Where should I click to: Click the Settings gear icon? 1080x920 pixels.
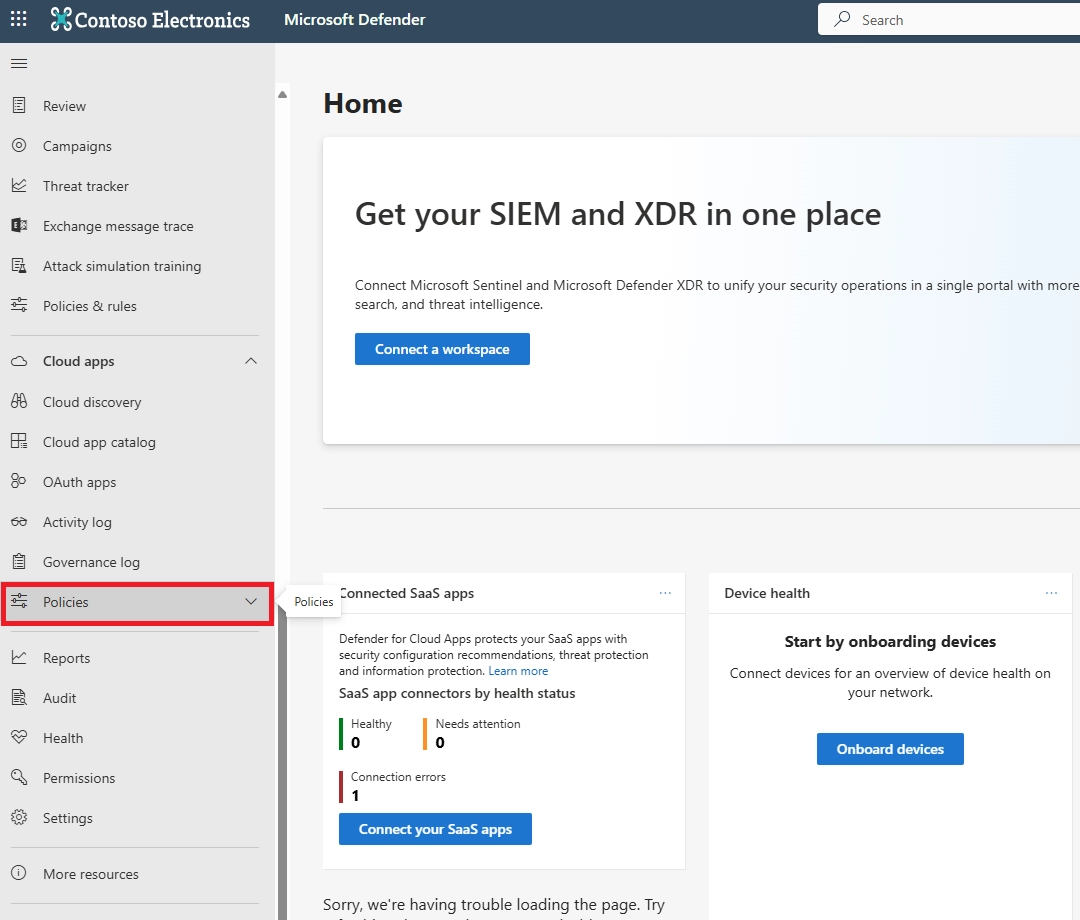pos(19,817)
